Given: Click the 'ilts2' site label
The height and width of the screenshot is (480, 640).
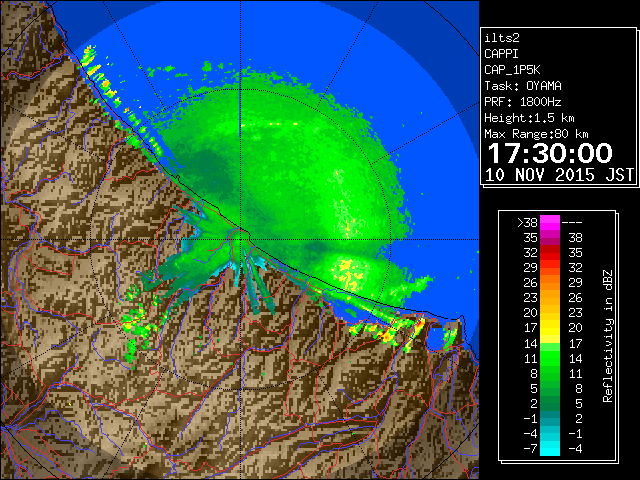Looking at the screenshot, I should (x=502, y=38).
